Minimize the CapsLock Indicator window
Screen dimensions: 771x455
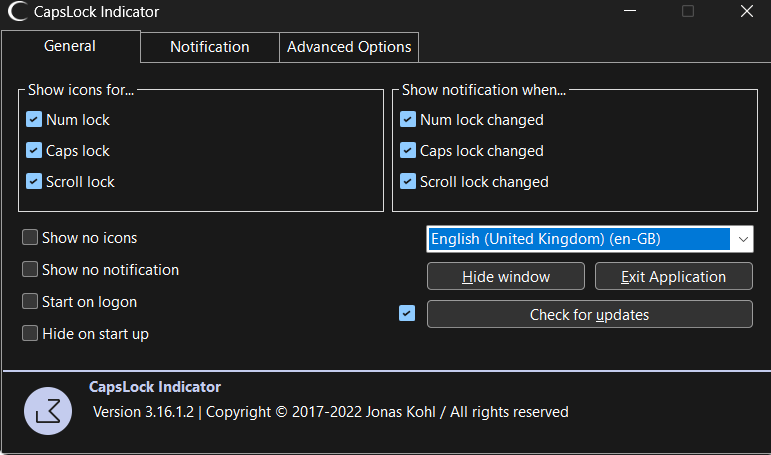pos(630,11)
